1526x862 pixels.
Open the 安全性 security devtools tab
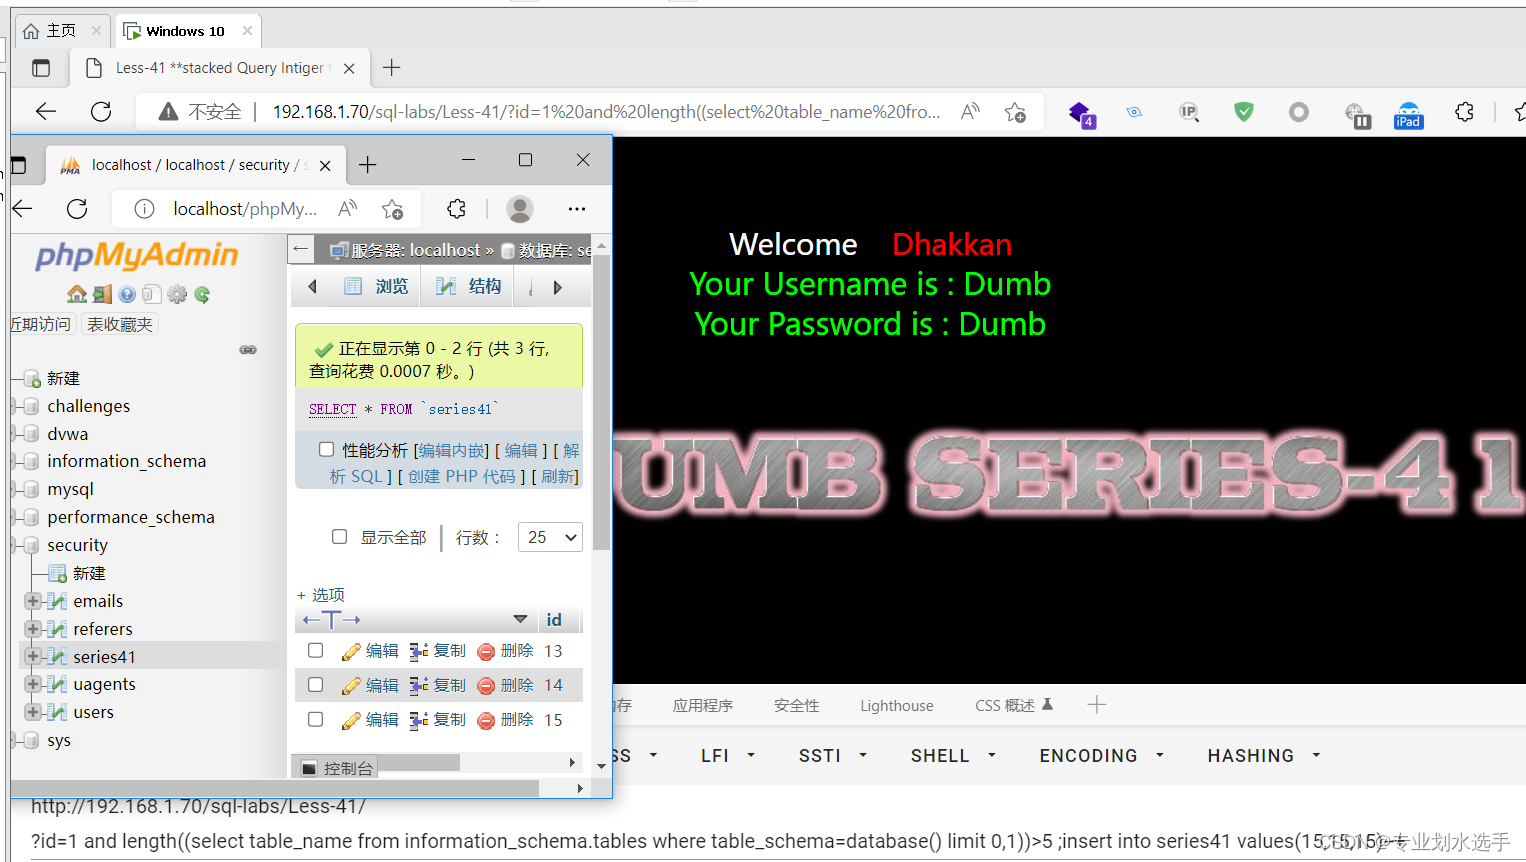click(x=796, y=706)
